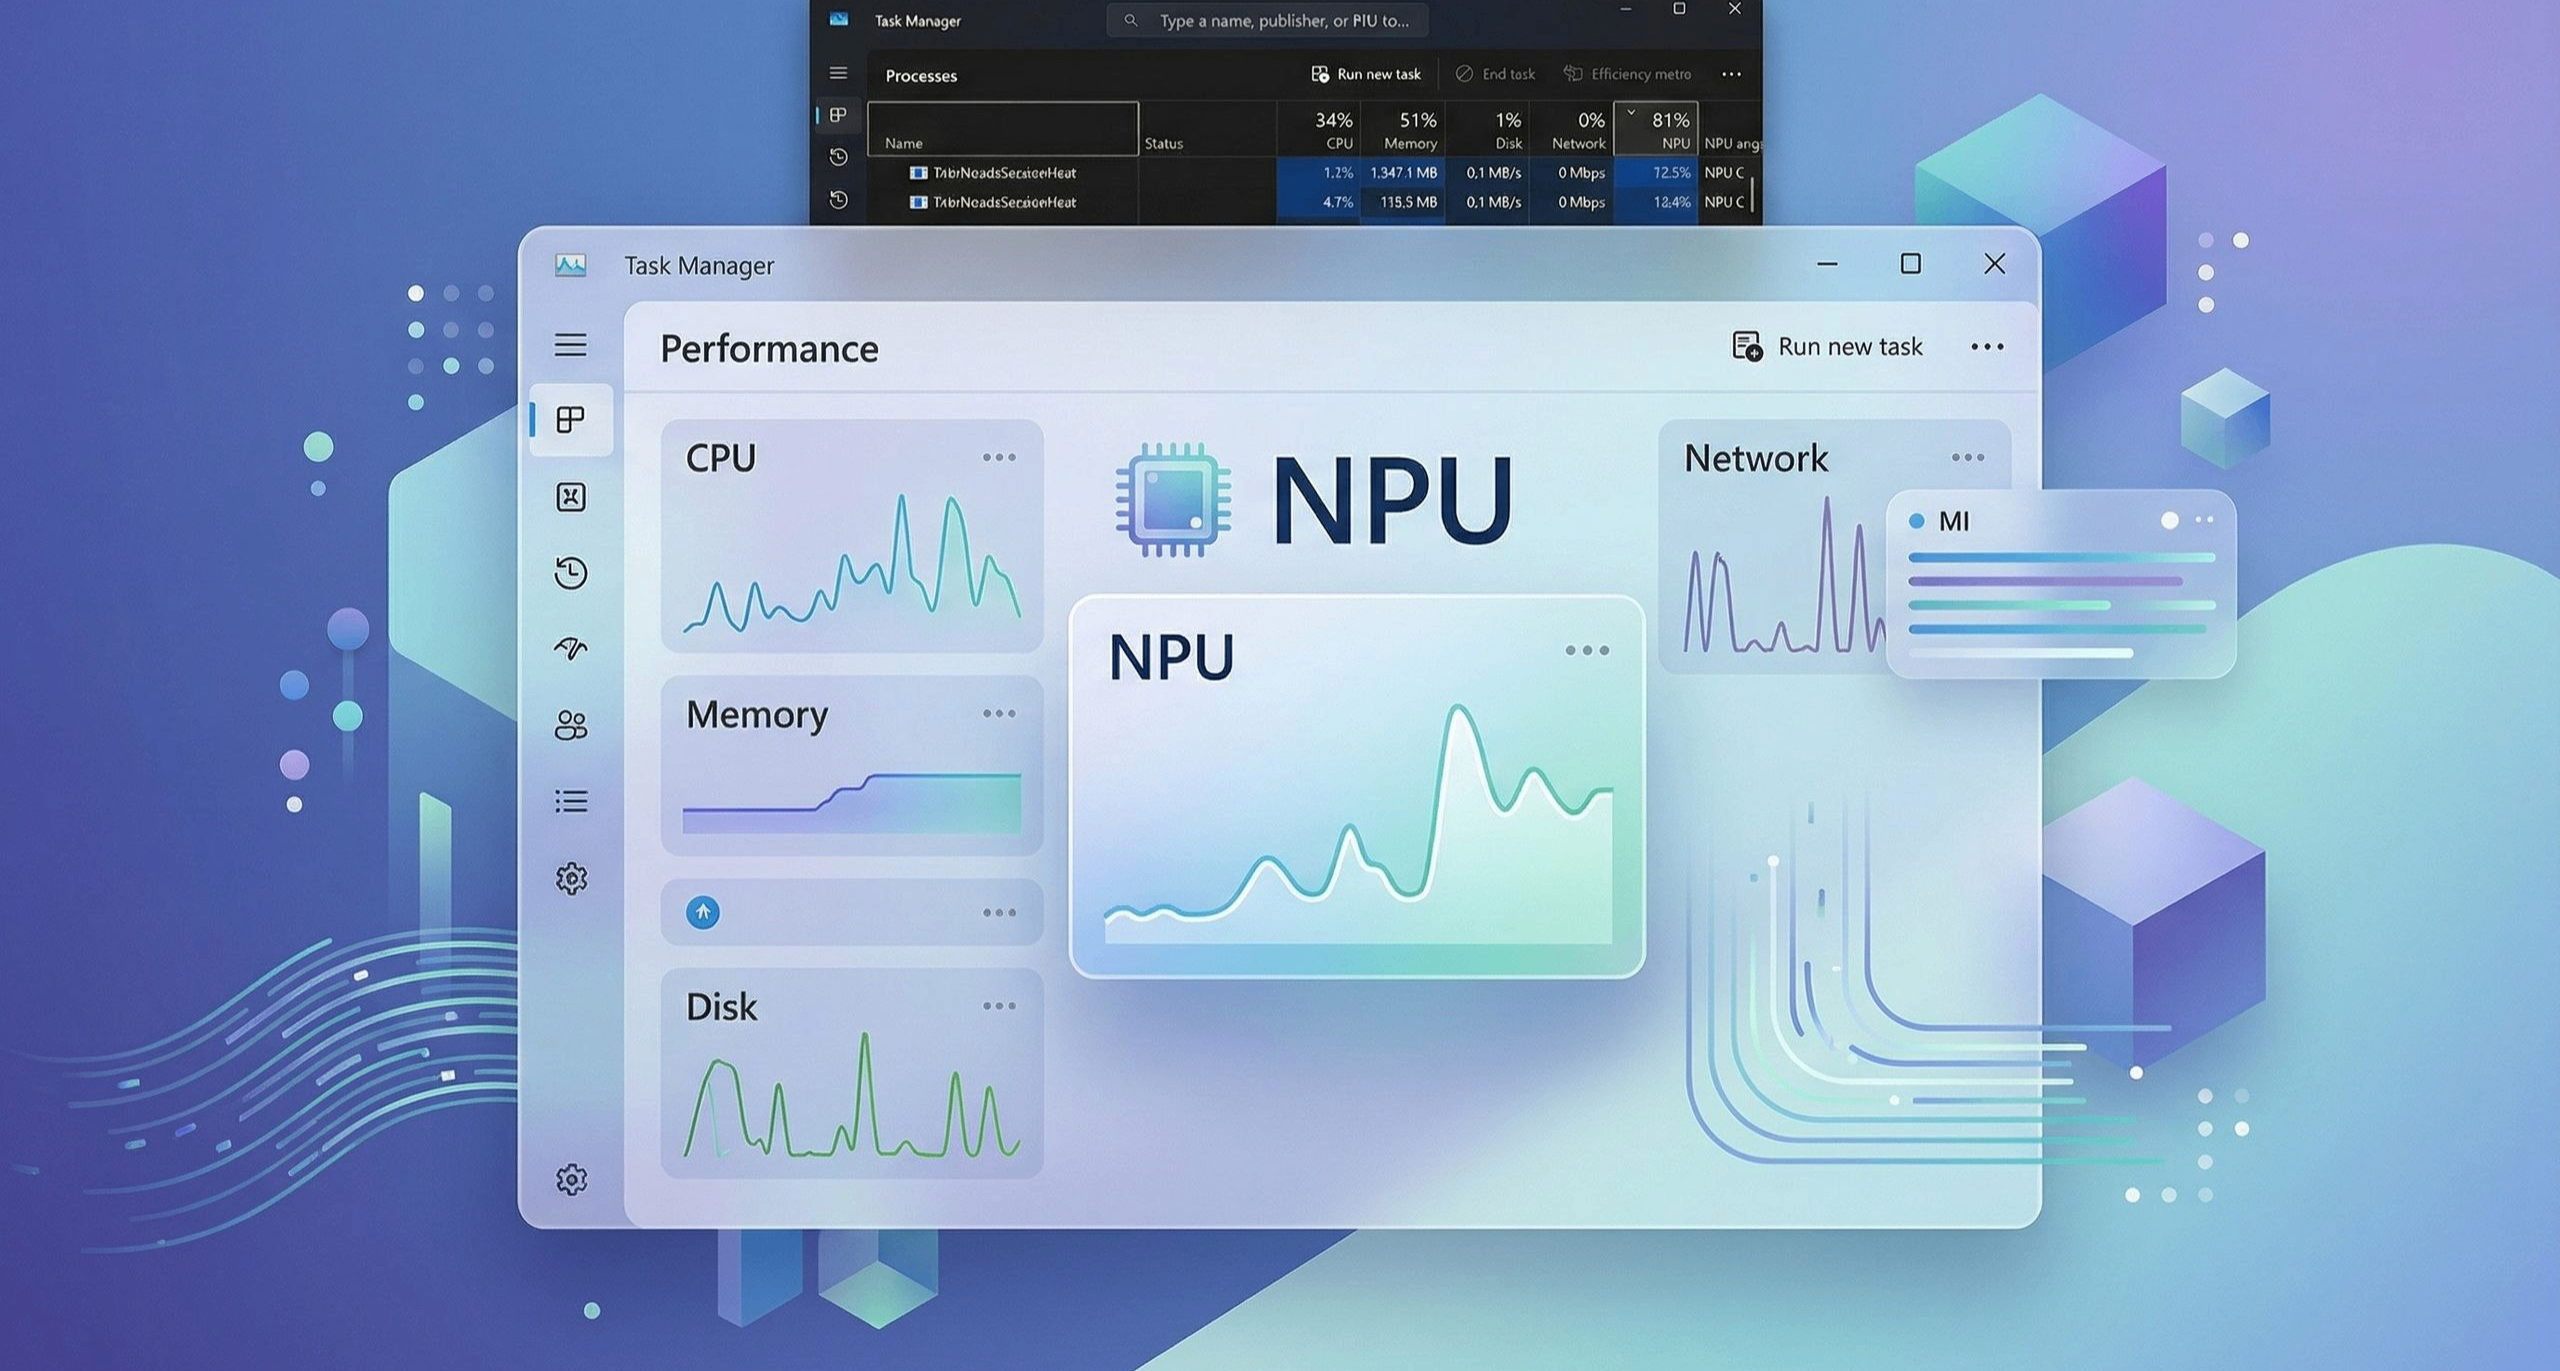Open the Performance panel in the sidebar
Screen dimensions: 2560x1371
click(571, 420)
